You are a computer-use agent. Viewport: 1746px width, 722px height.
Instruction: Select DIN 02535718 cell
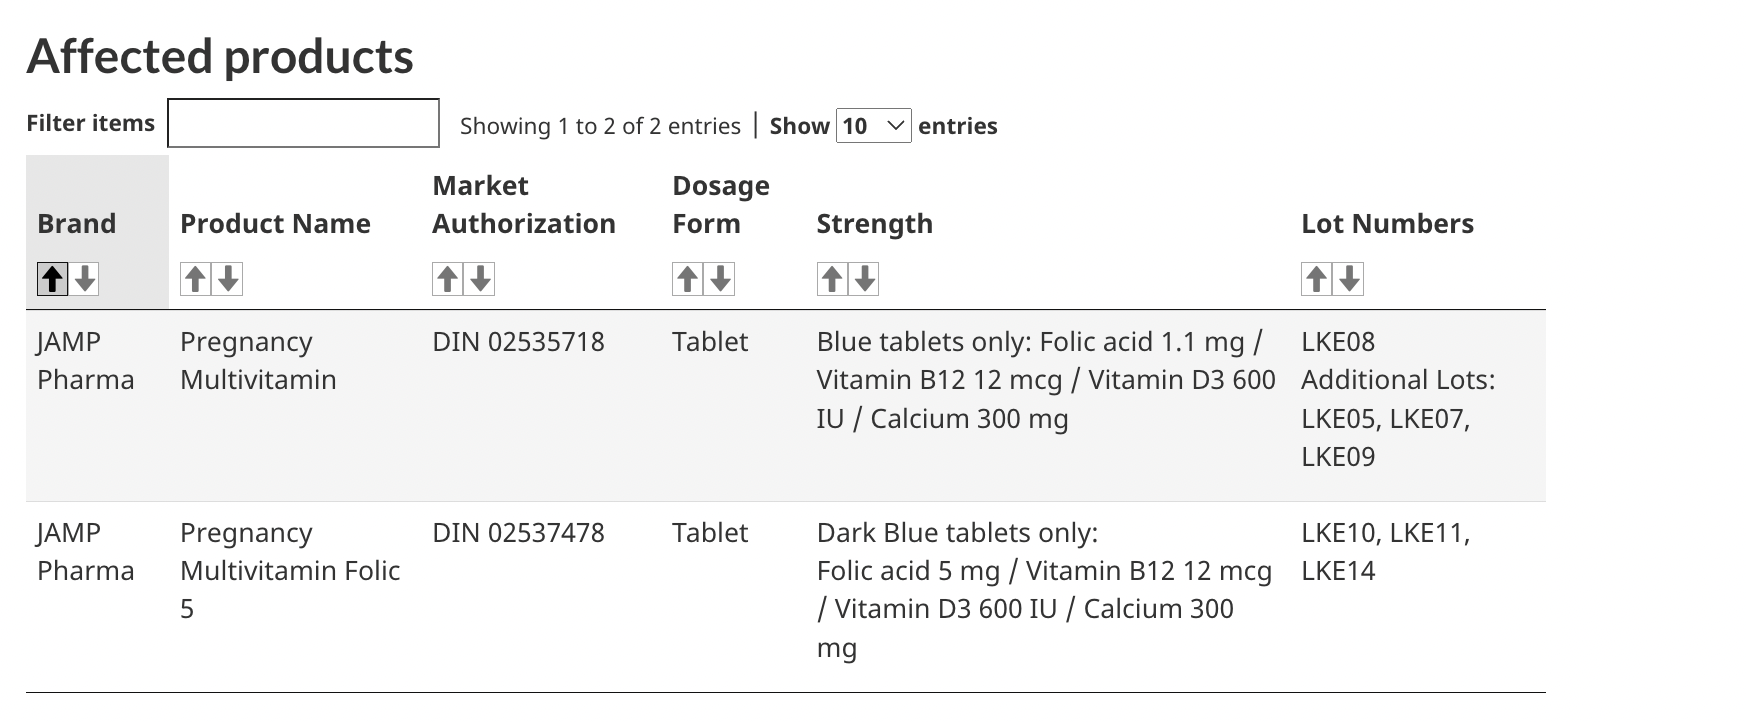(x=518, y=342)
